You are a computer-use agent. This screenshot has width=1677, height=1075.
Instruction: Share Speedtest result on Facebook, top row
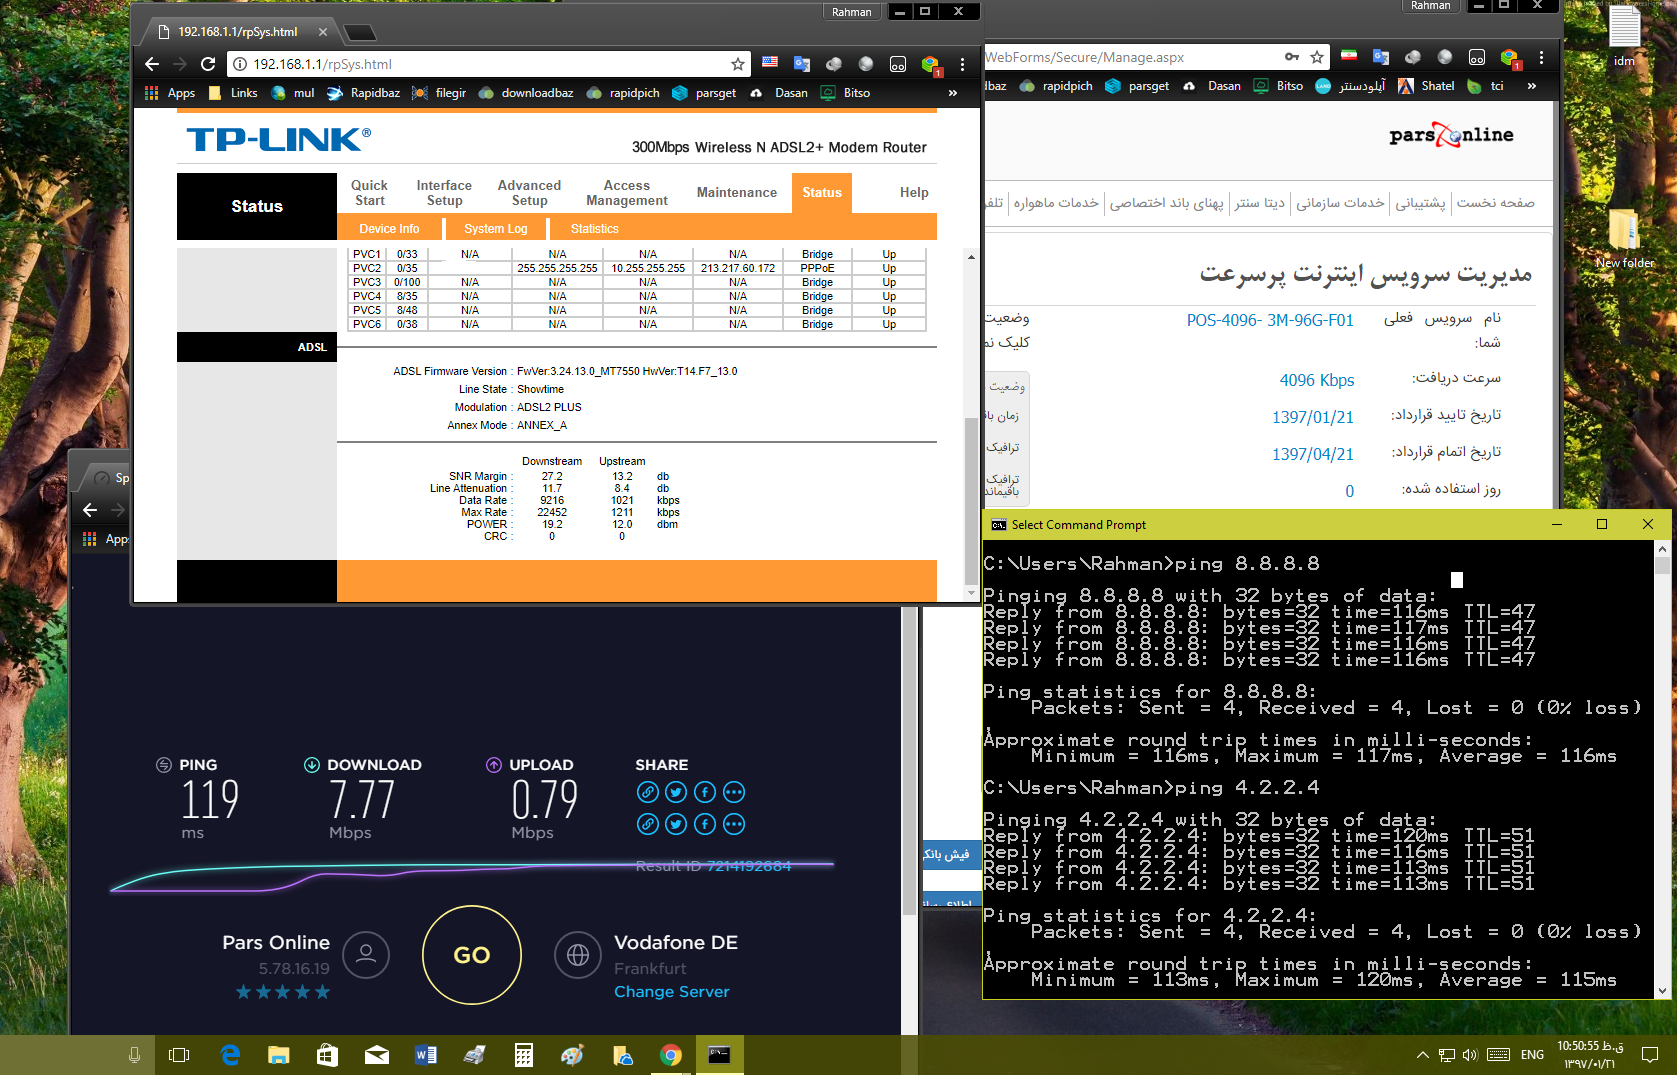click(705, 792)
